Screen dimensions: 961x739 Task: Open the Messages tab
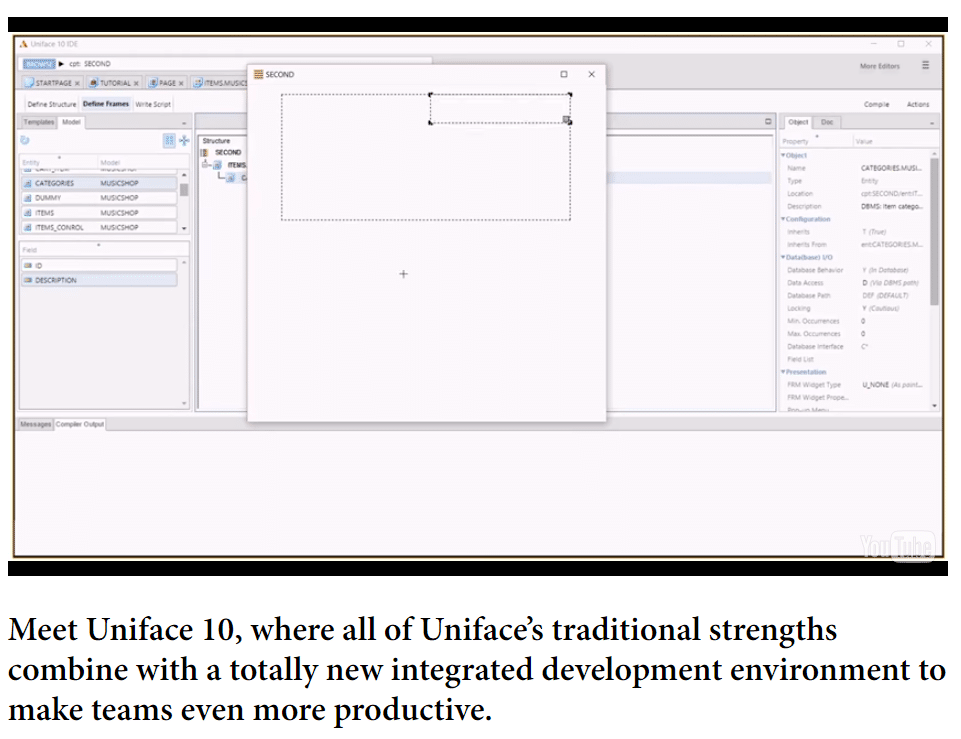[36, 424]
